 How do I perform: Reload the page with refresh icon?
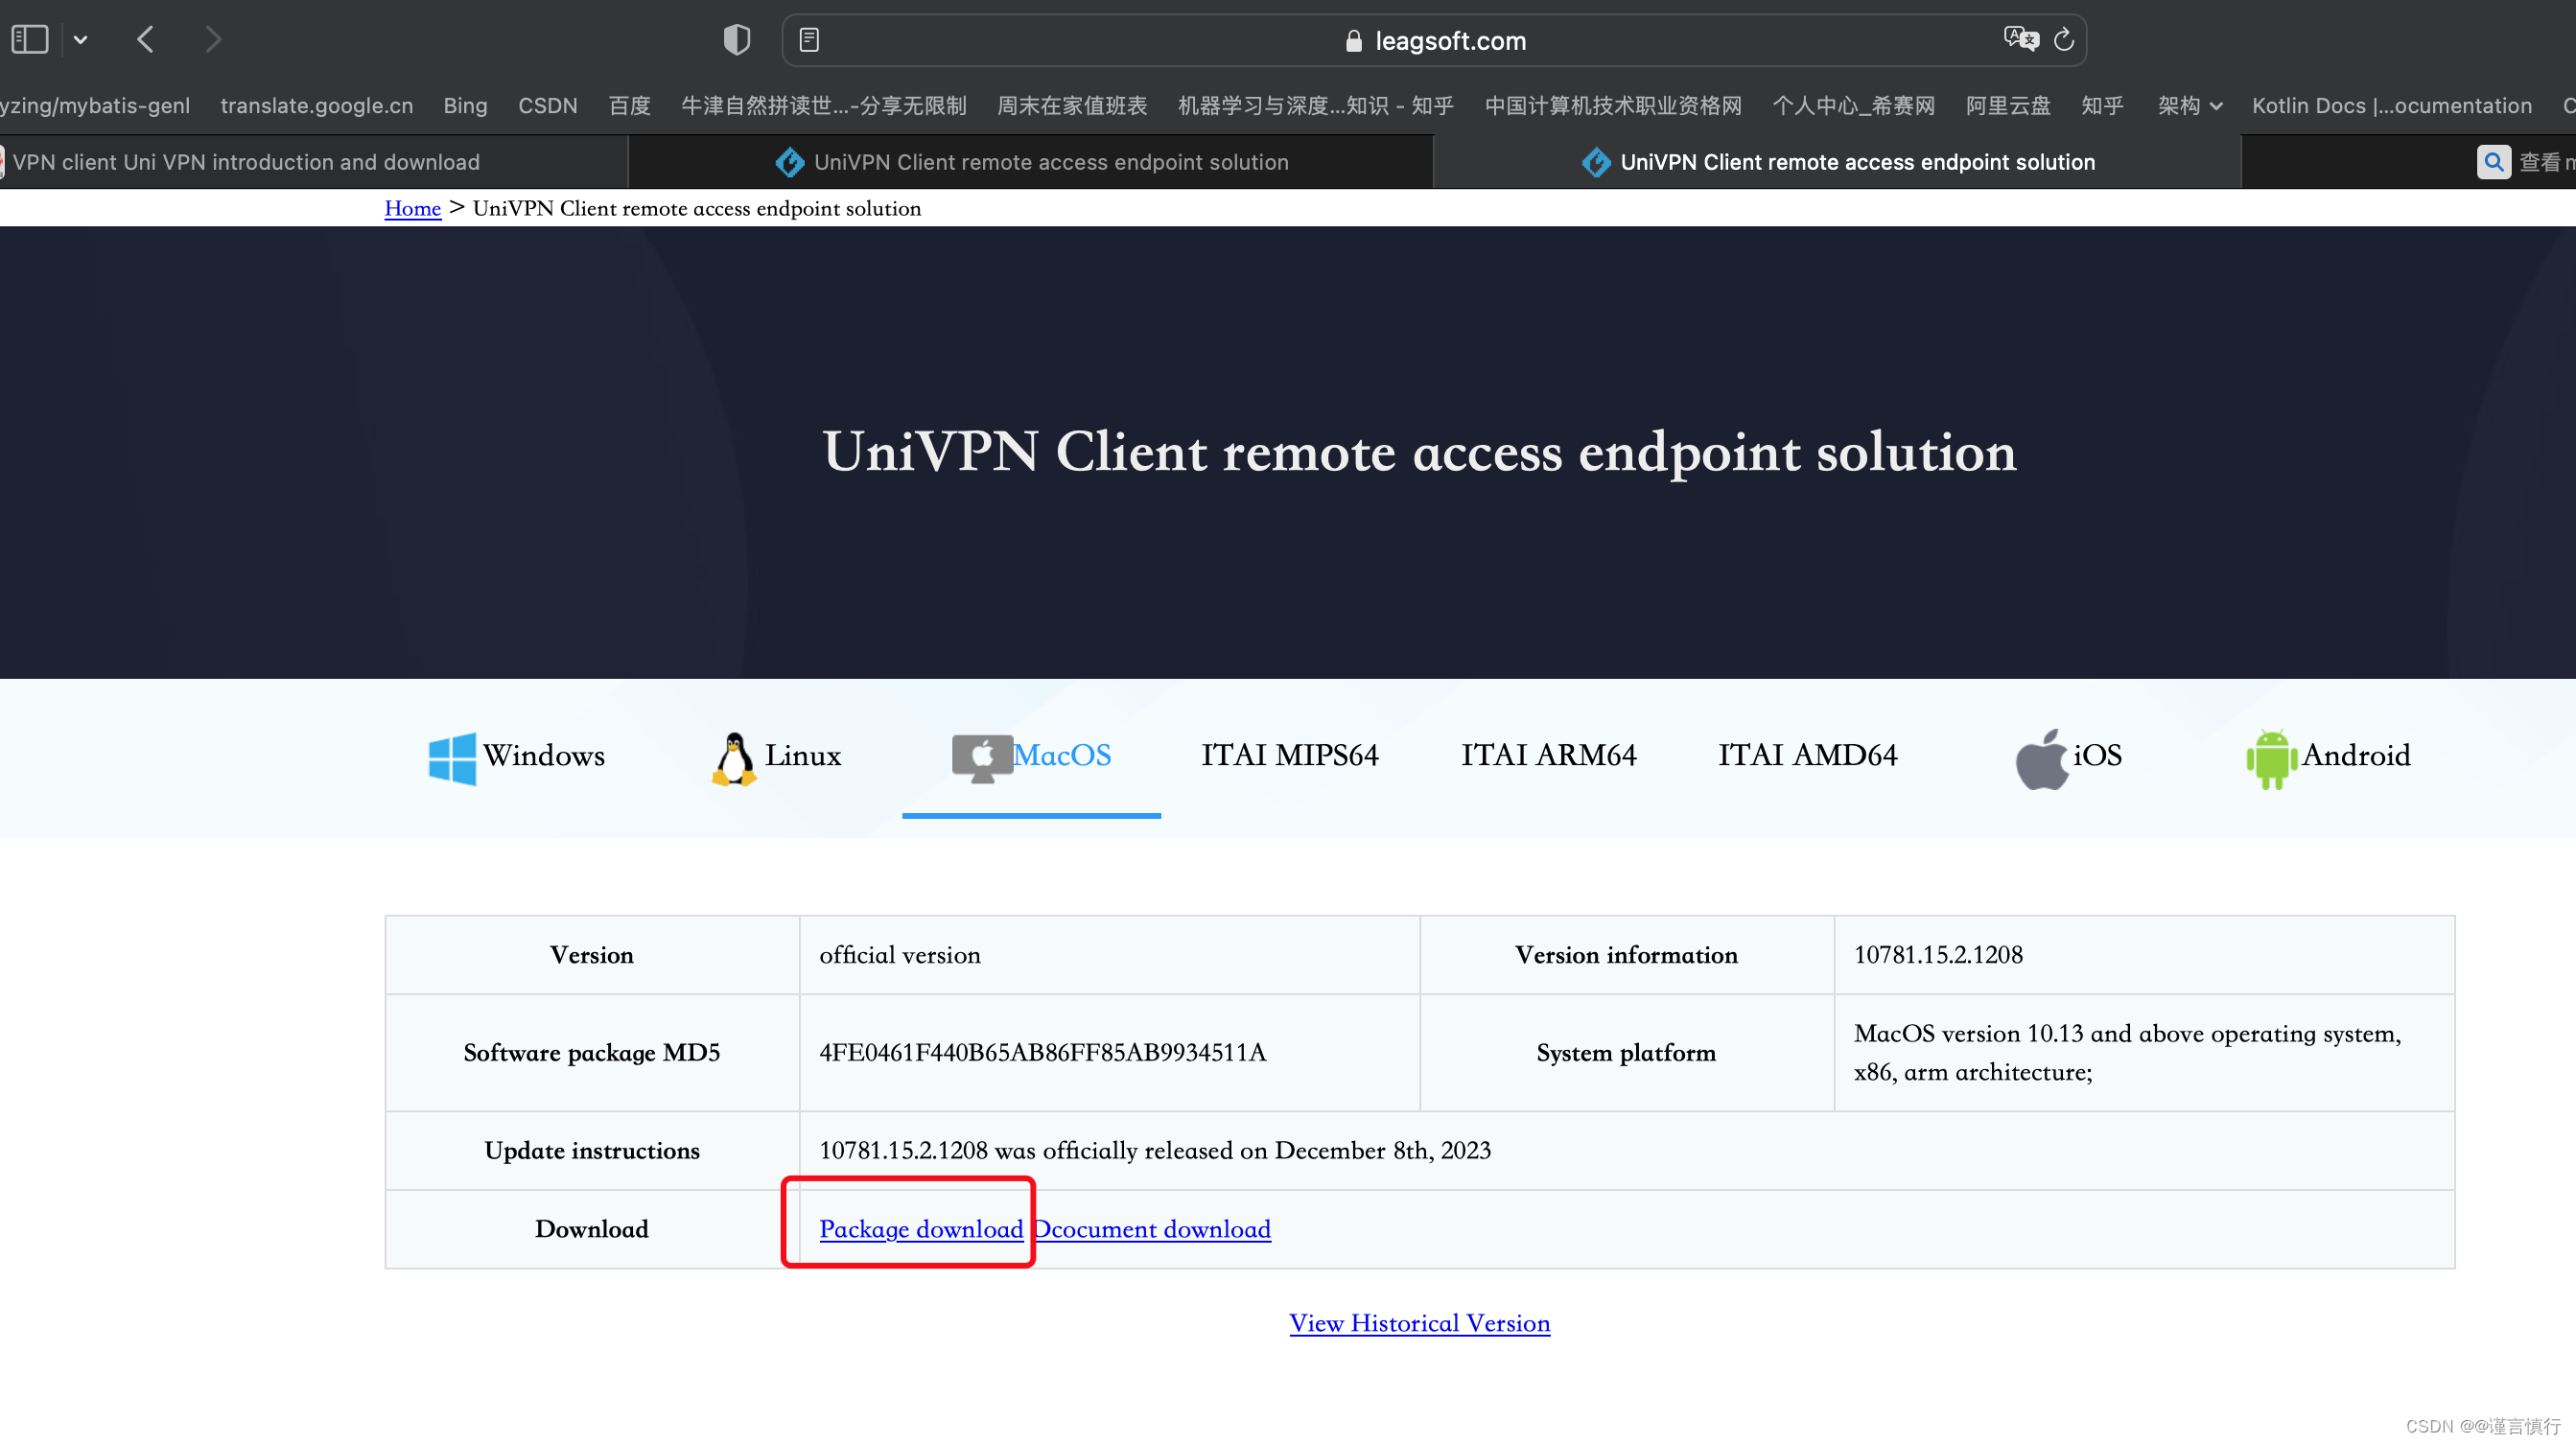2064,40
